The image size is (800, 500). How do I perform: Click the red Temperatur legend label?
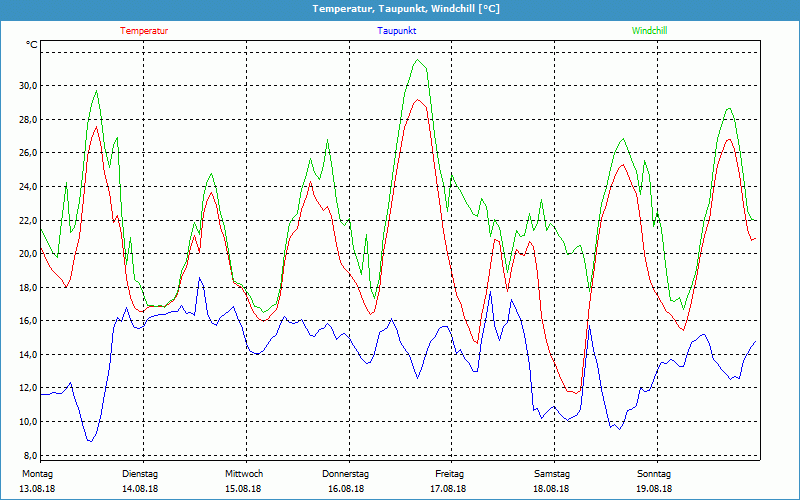point(144,31)
